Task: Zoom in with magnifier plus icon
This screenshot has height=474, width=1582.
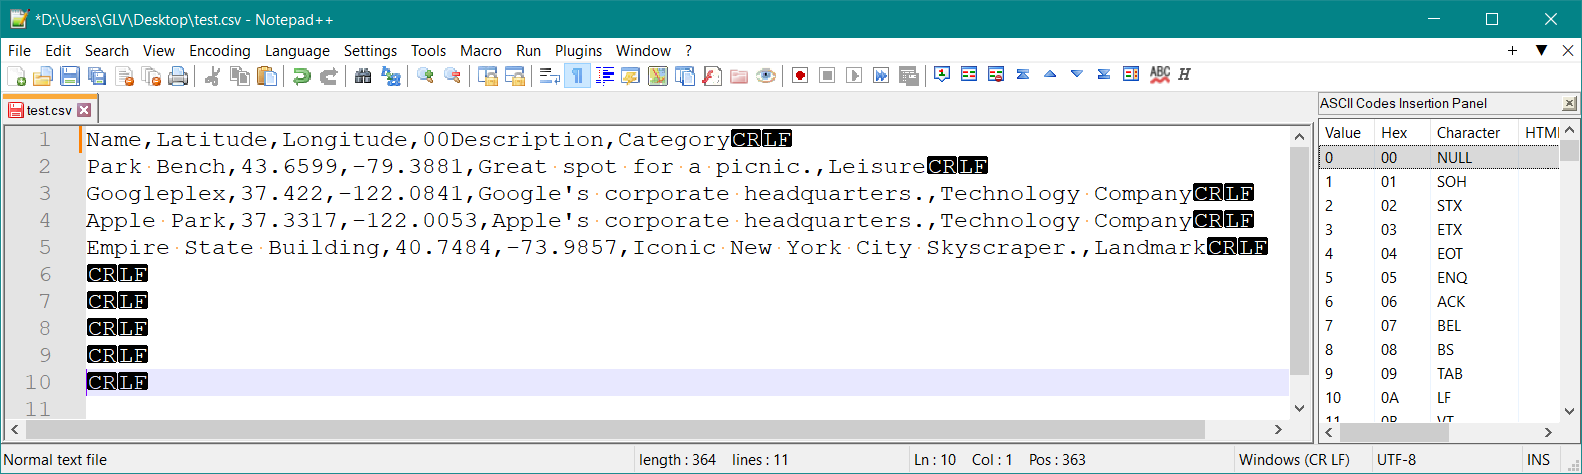Action: click(x=425, y=76)
